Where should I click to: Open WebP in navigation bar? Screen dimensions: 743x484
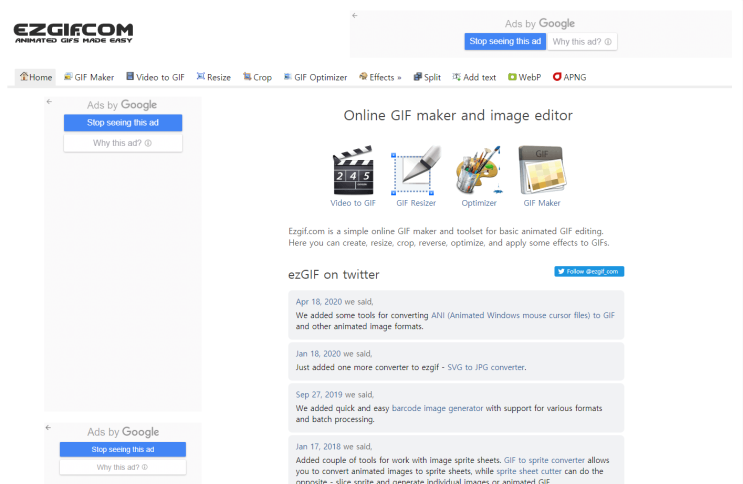[525, 77]
